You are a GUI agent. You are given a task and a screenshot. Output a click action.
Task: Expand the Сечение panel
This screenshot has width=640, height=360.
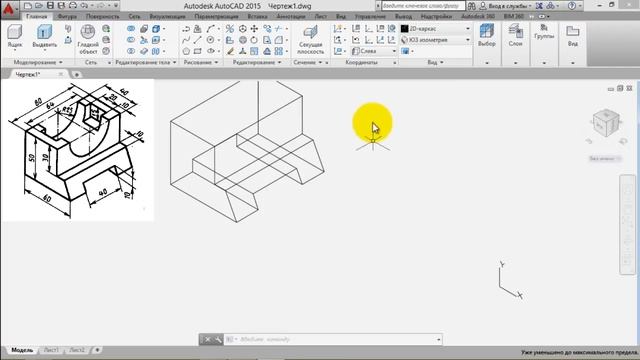(x=308, y=62)
